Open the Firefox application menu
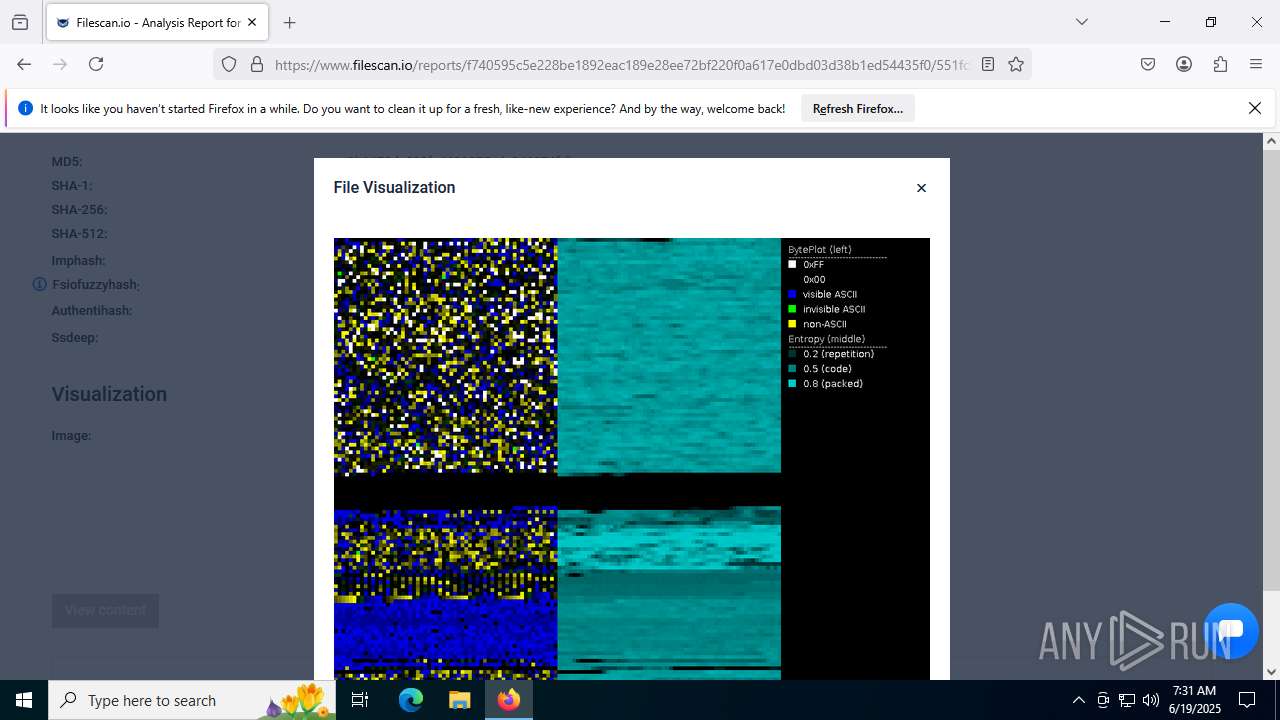1280x720 pixels. tap(1256, 64)
